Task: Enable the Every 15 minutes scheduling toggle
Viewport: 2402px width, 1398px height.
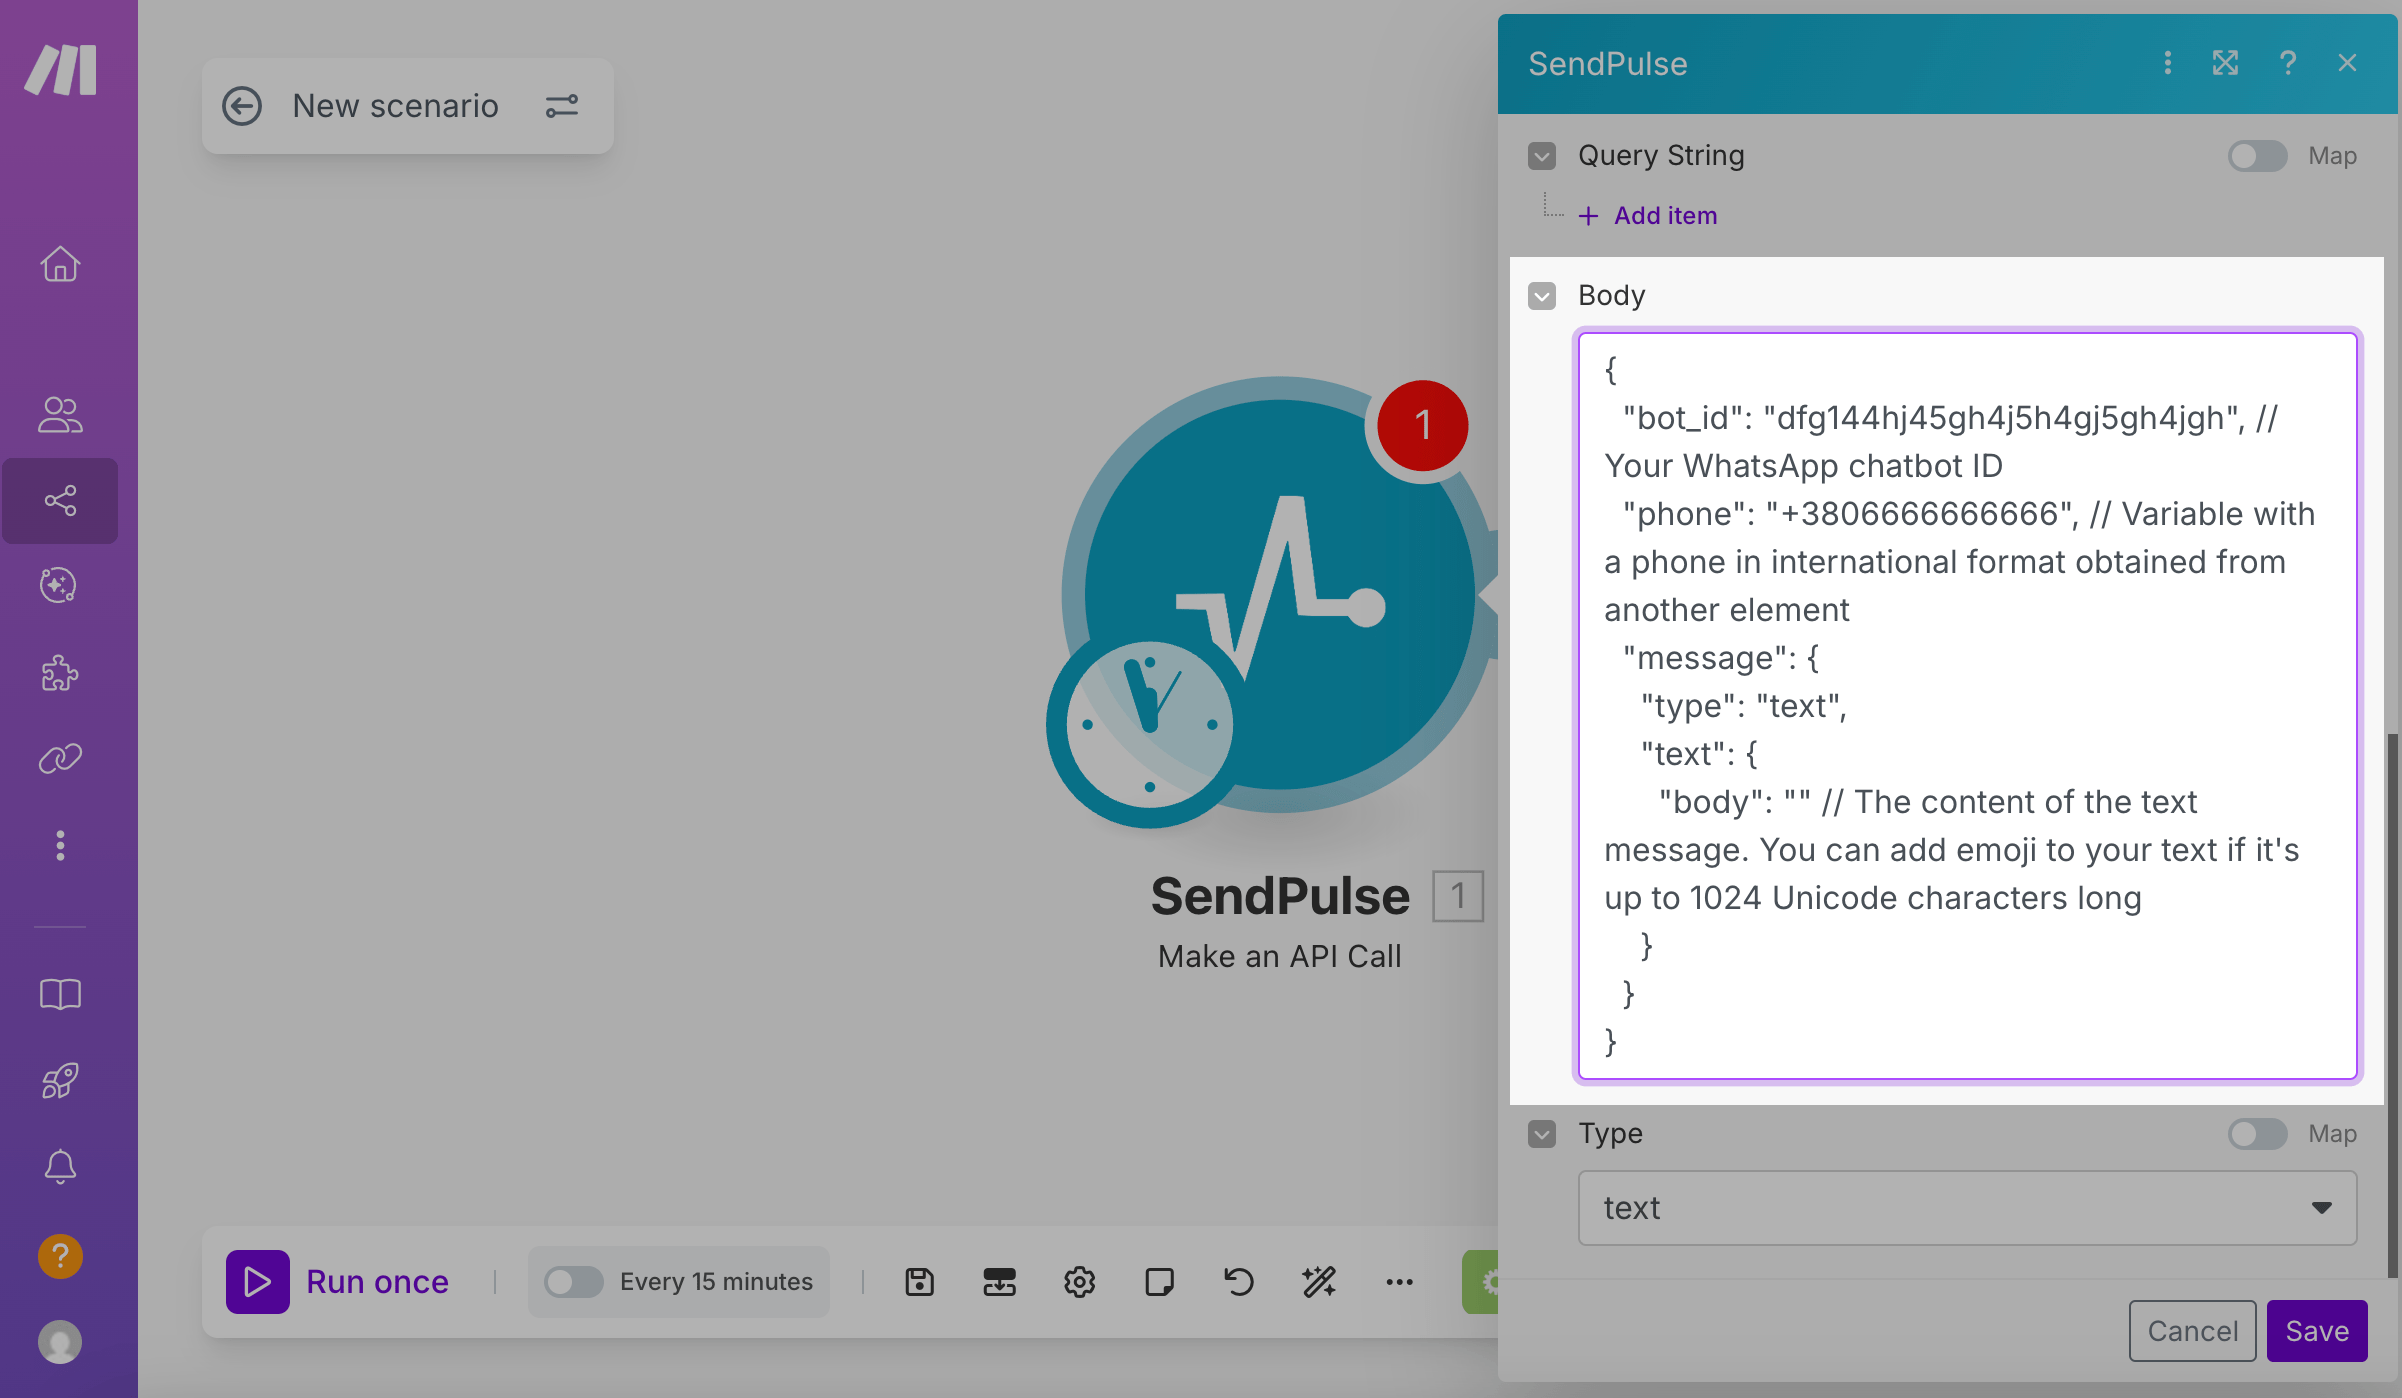Action: click(x=573, y=1281)
